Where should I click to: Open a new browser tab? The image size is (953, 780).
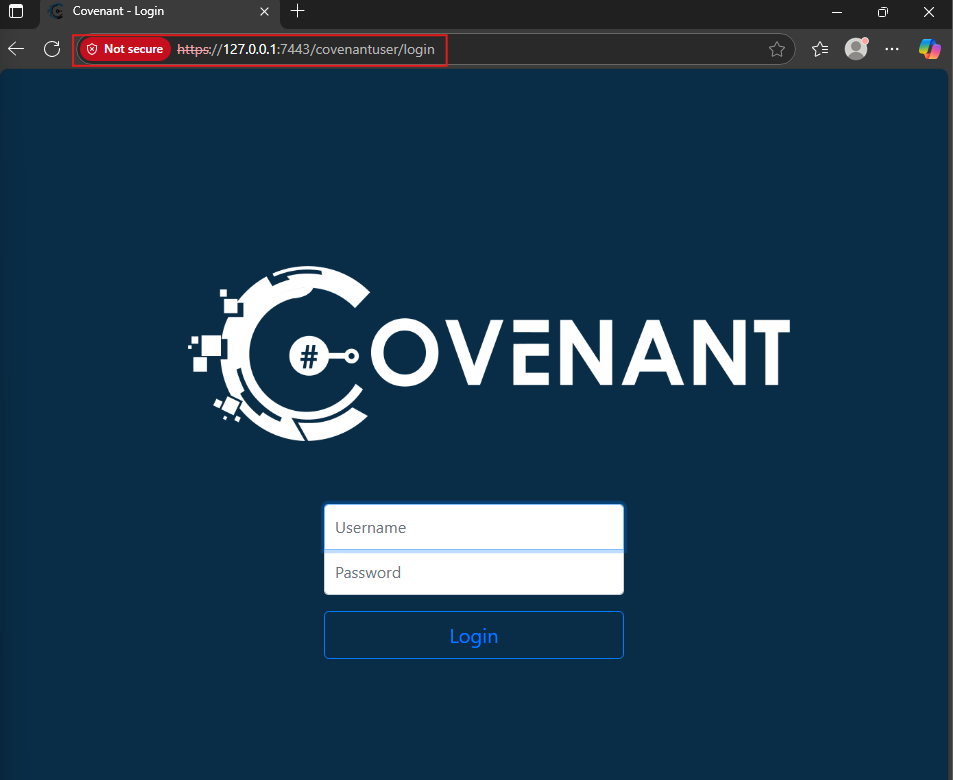[x=297, y=11]
